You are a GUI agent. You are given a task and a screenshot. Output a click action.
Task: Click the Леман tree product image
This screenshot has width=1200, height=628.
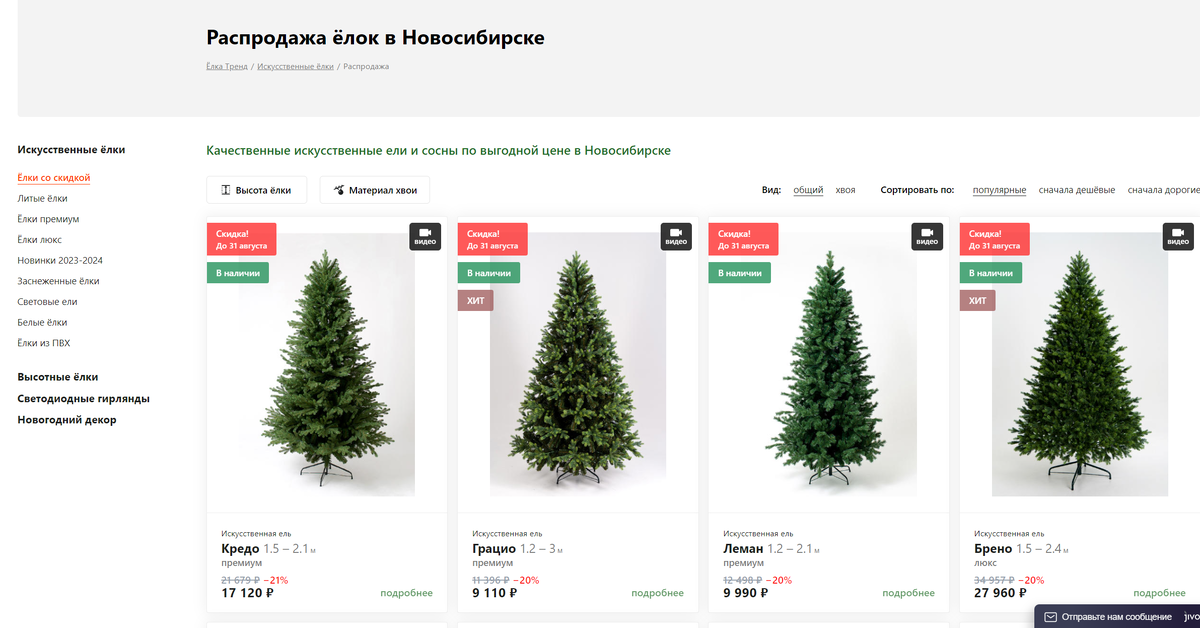point(828,365)
